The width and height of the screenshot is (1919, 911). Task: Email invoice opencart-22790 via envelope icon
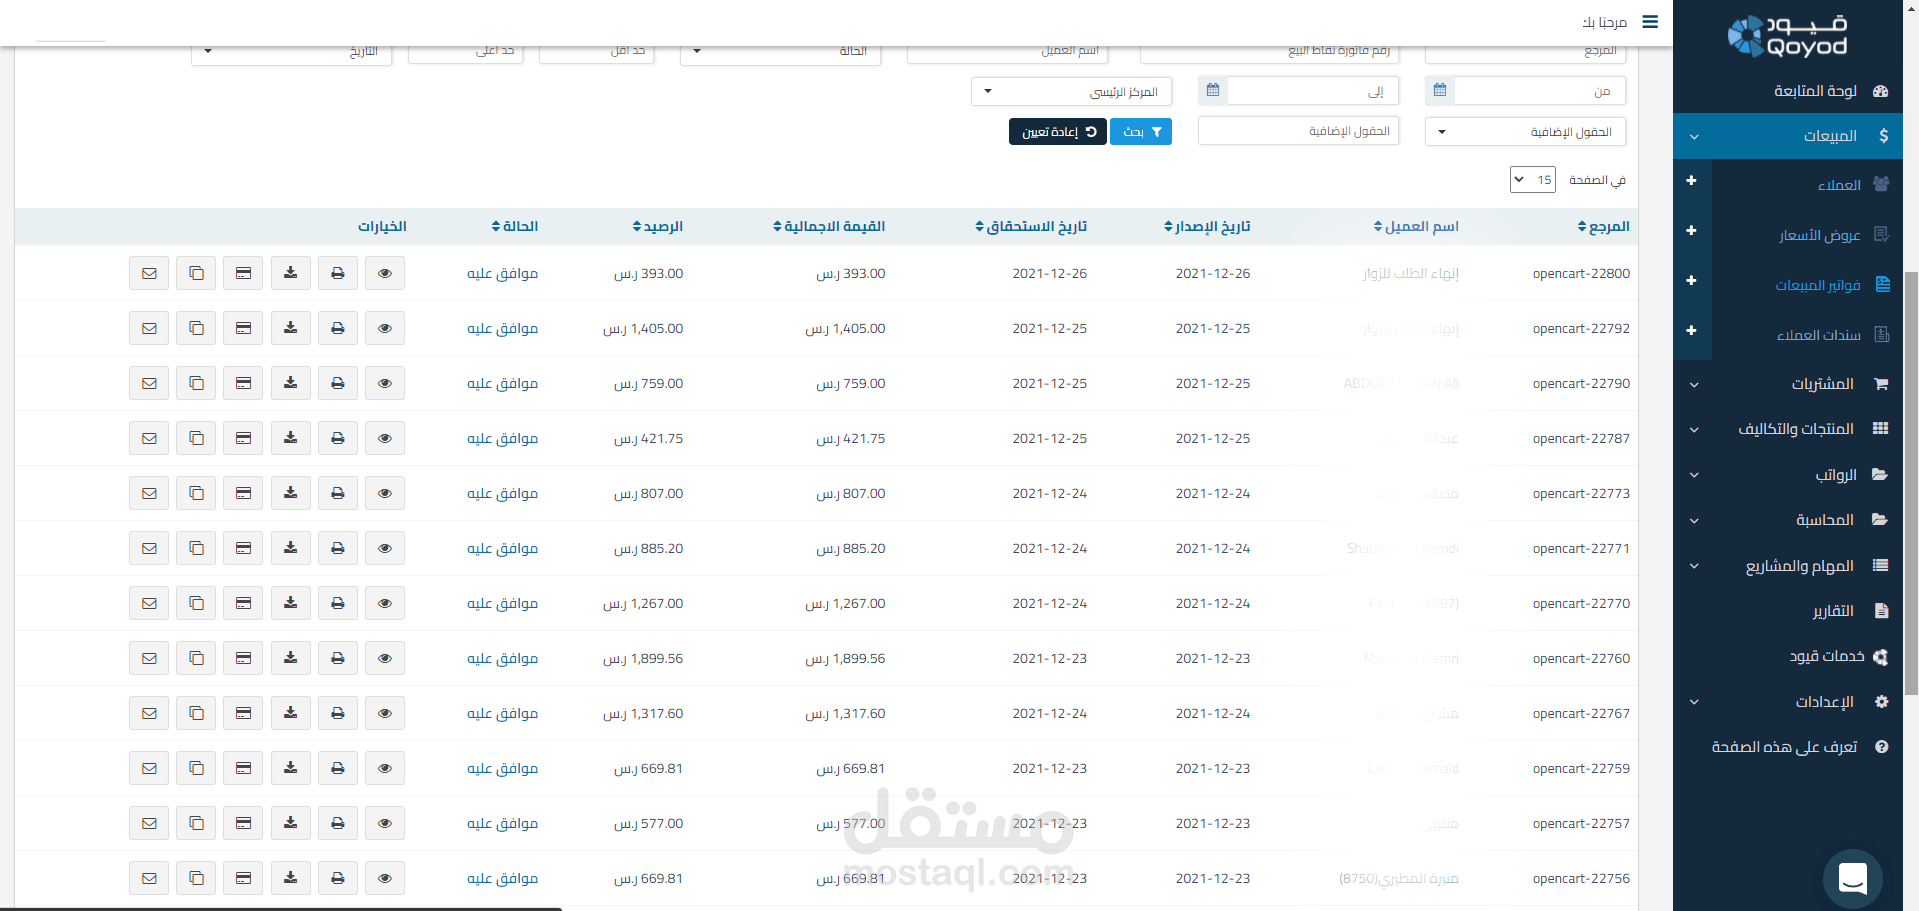(149, 383)
